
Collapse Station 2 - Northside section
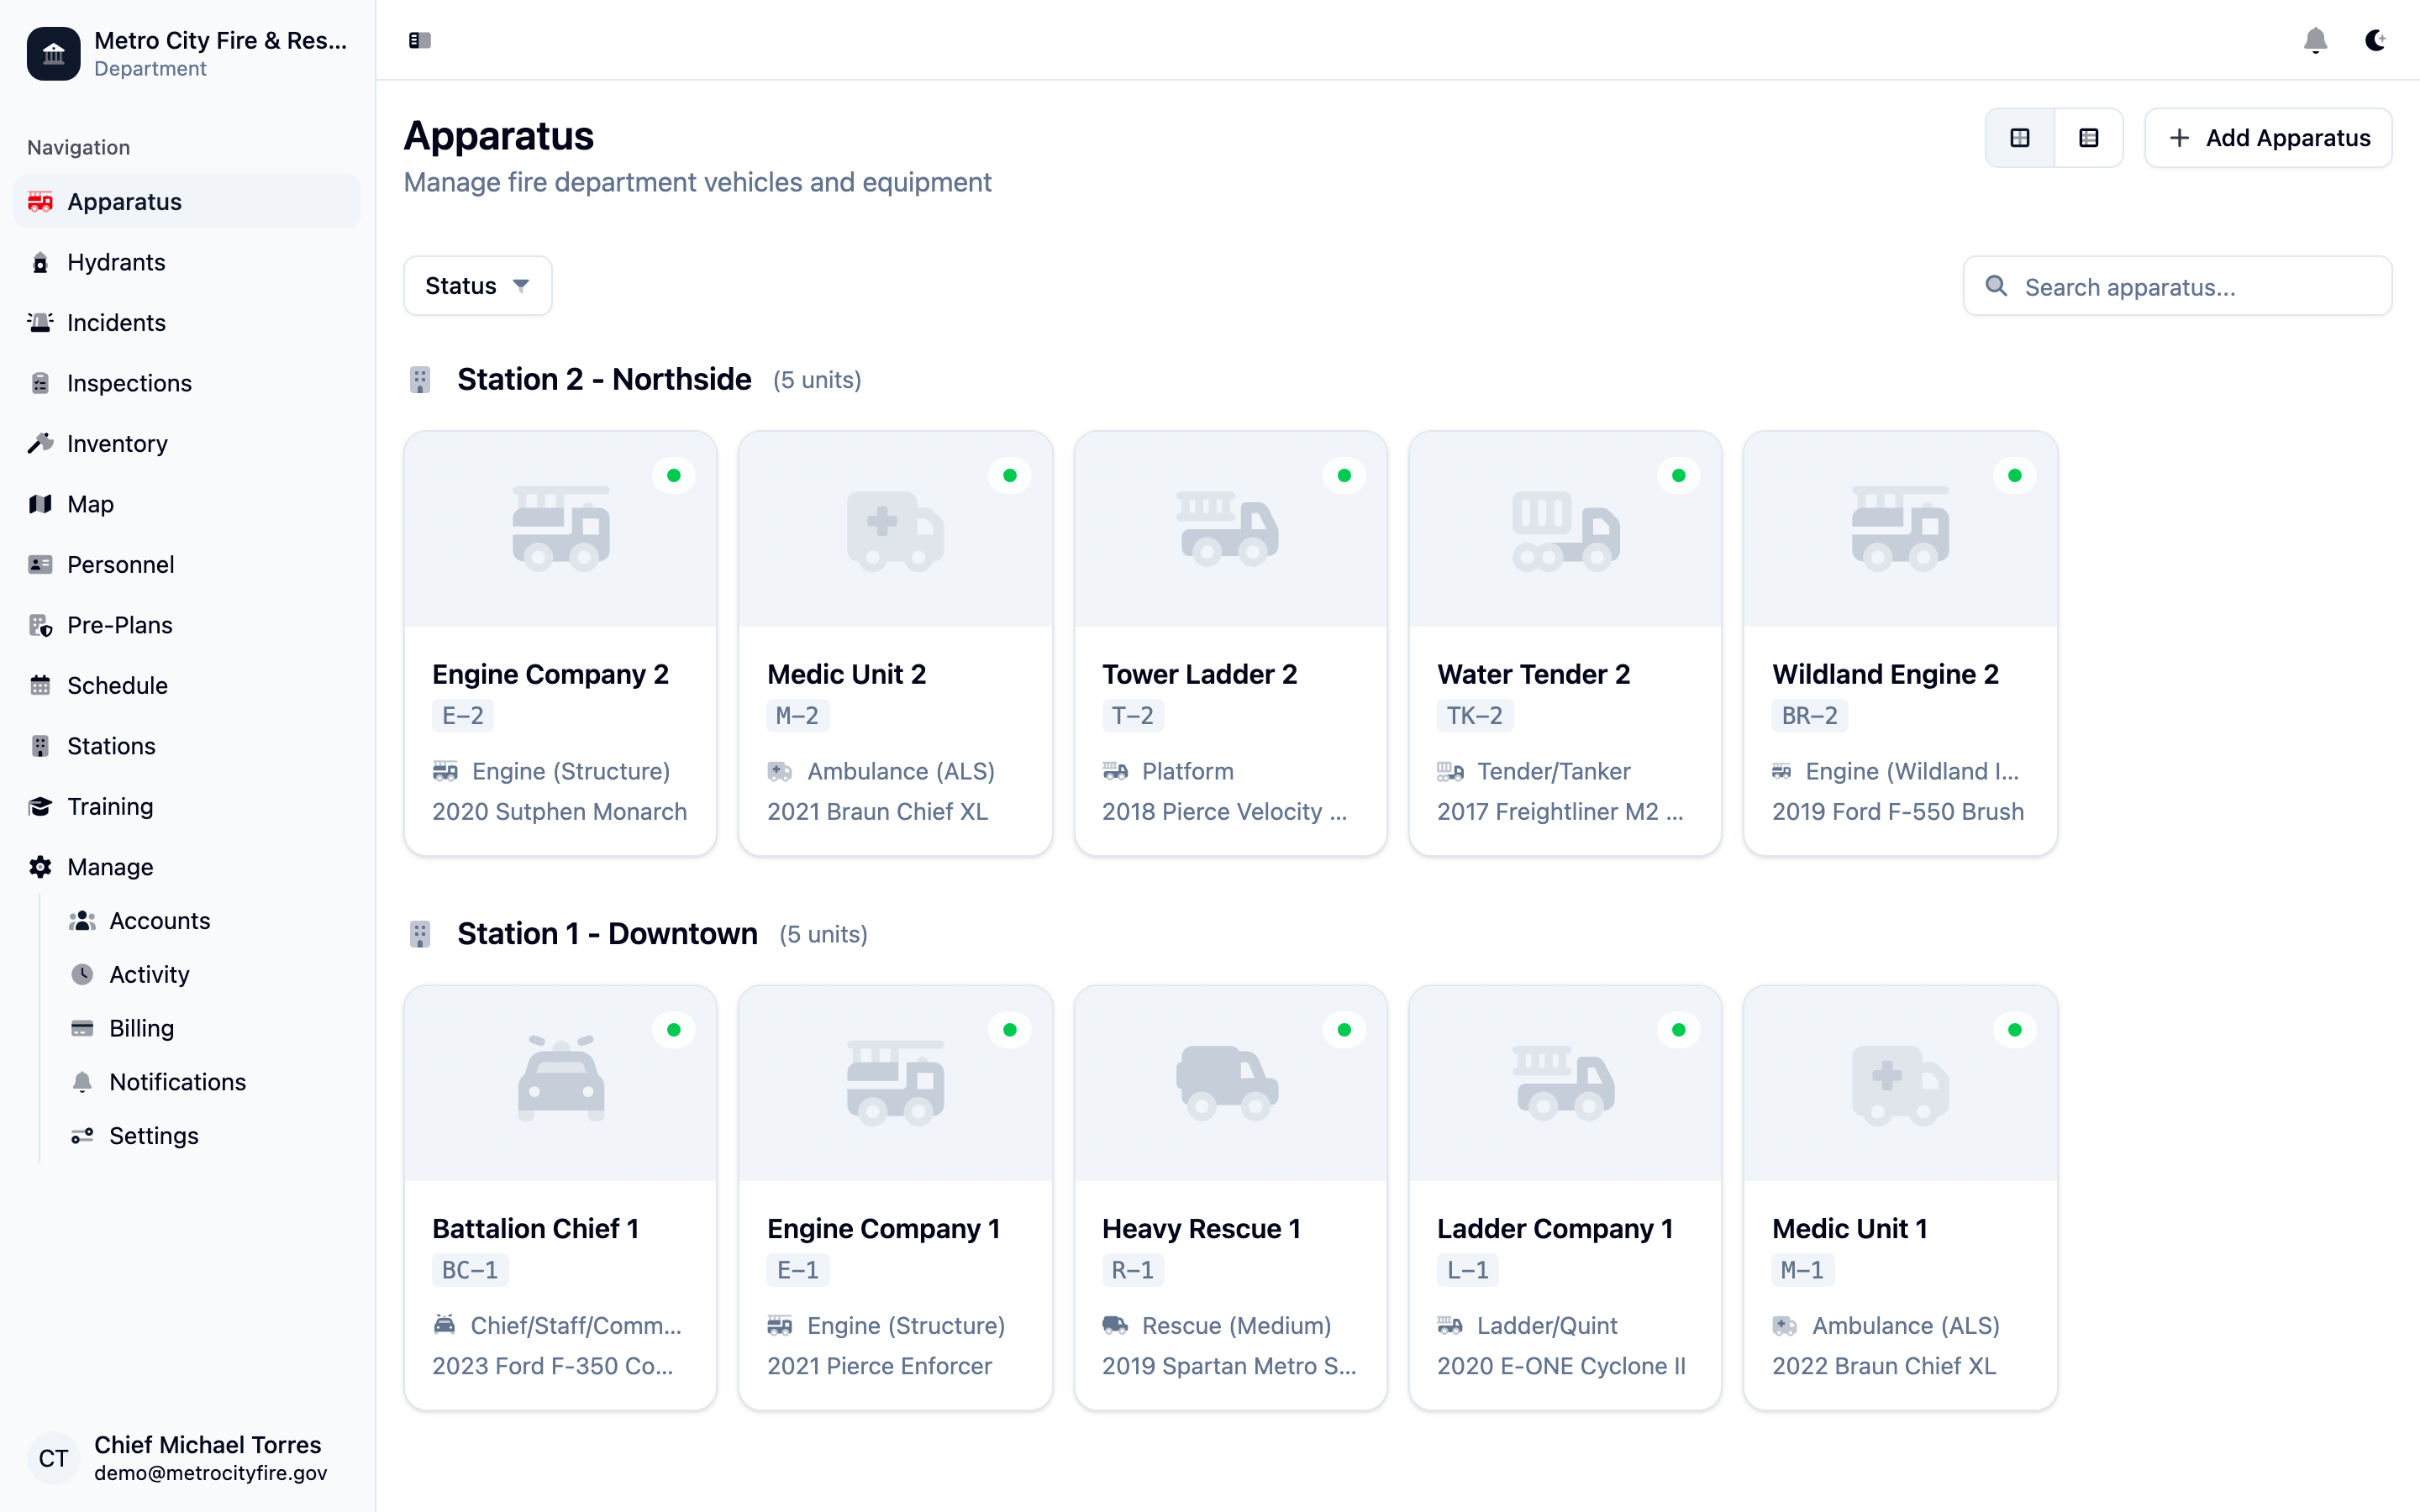pos(604,379)
